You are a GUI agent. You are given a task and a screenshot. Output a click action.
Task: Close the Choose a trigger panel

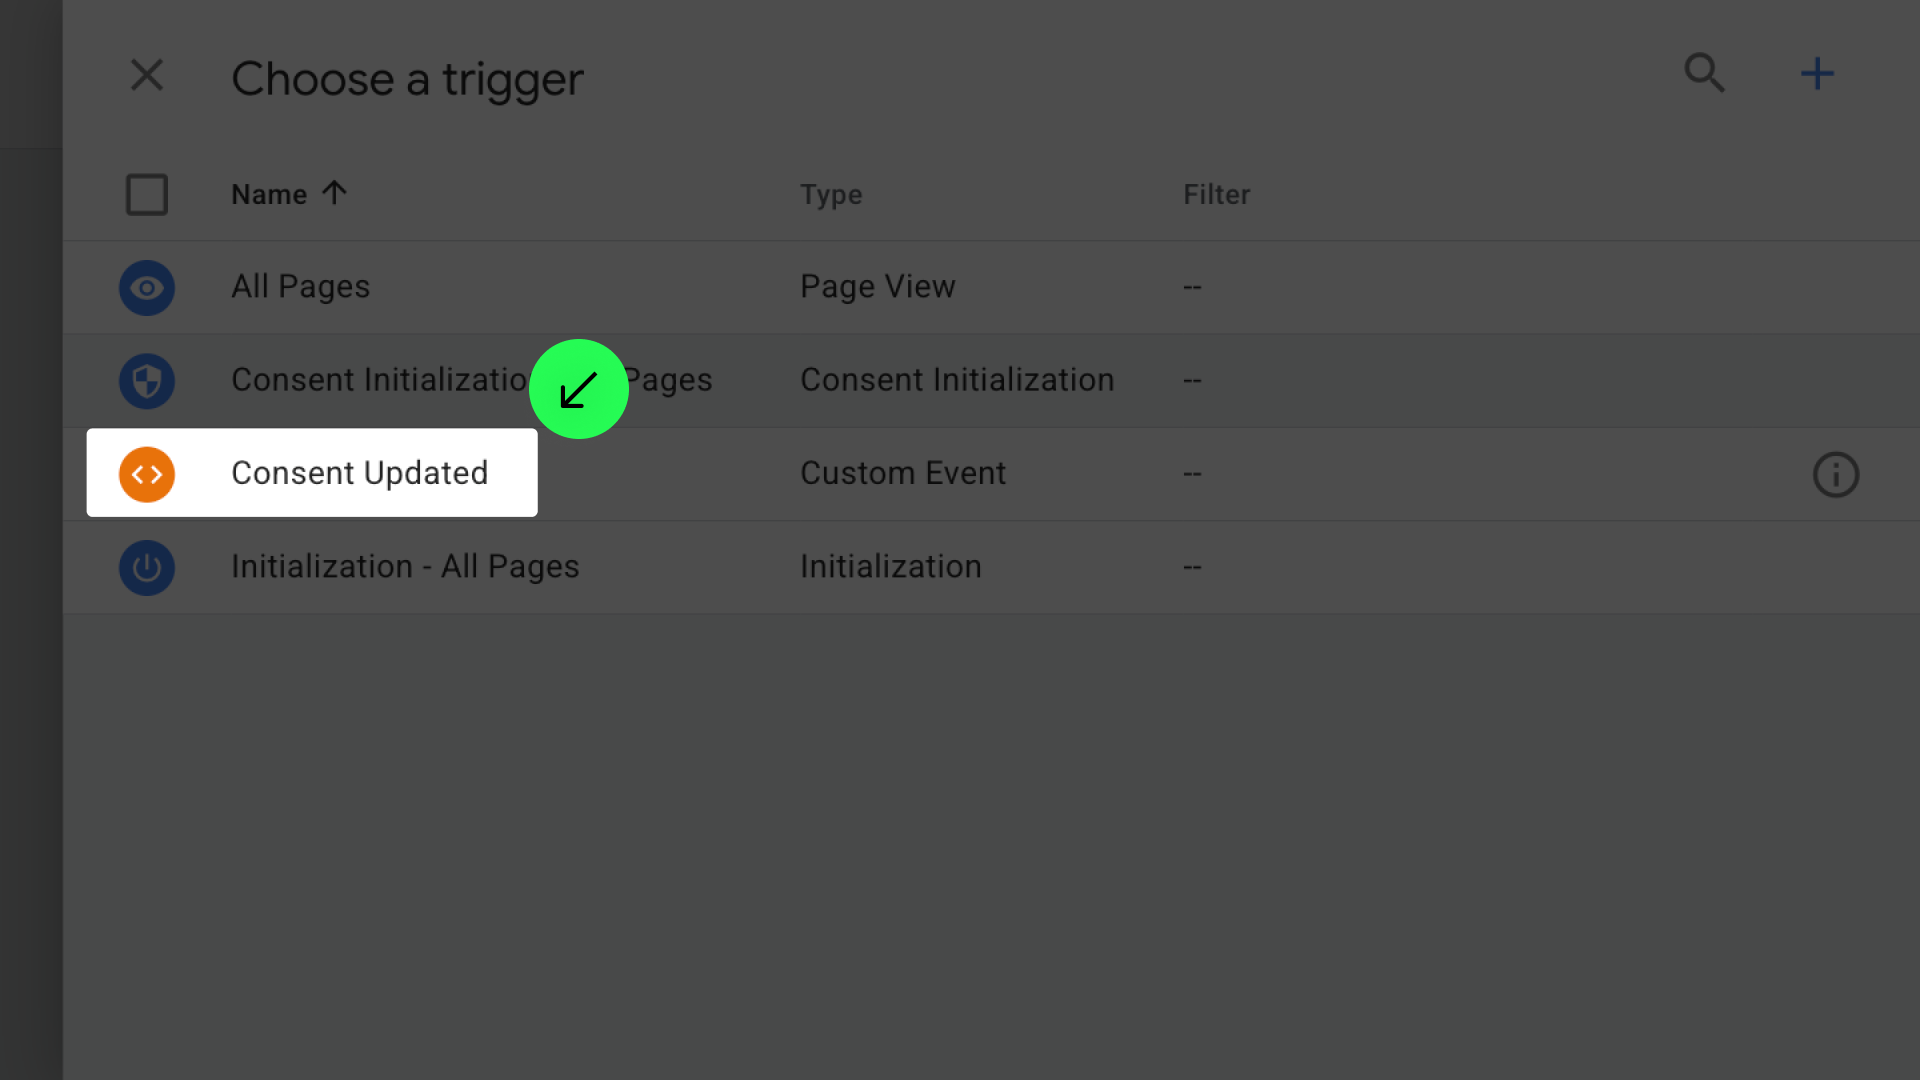pos(146,75)
